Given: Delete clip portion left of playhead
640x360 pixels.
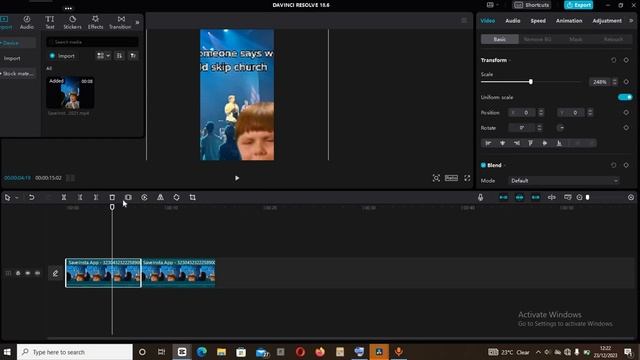Looking at the screenshot, I should tap(80, 198).
